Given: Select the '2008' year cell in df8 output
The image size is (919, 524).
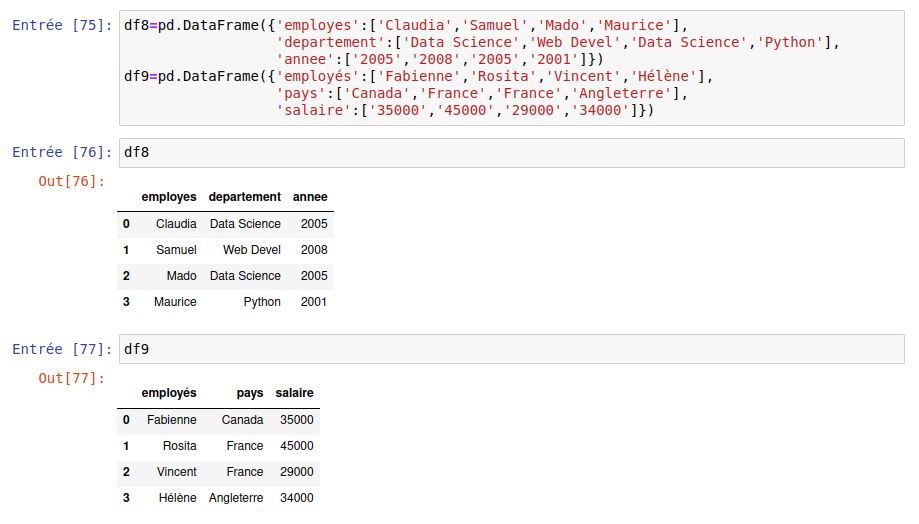Looking at the screenshot, I should [314, 250].
